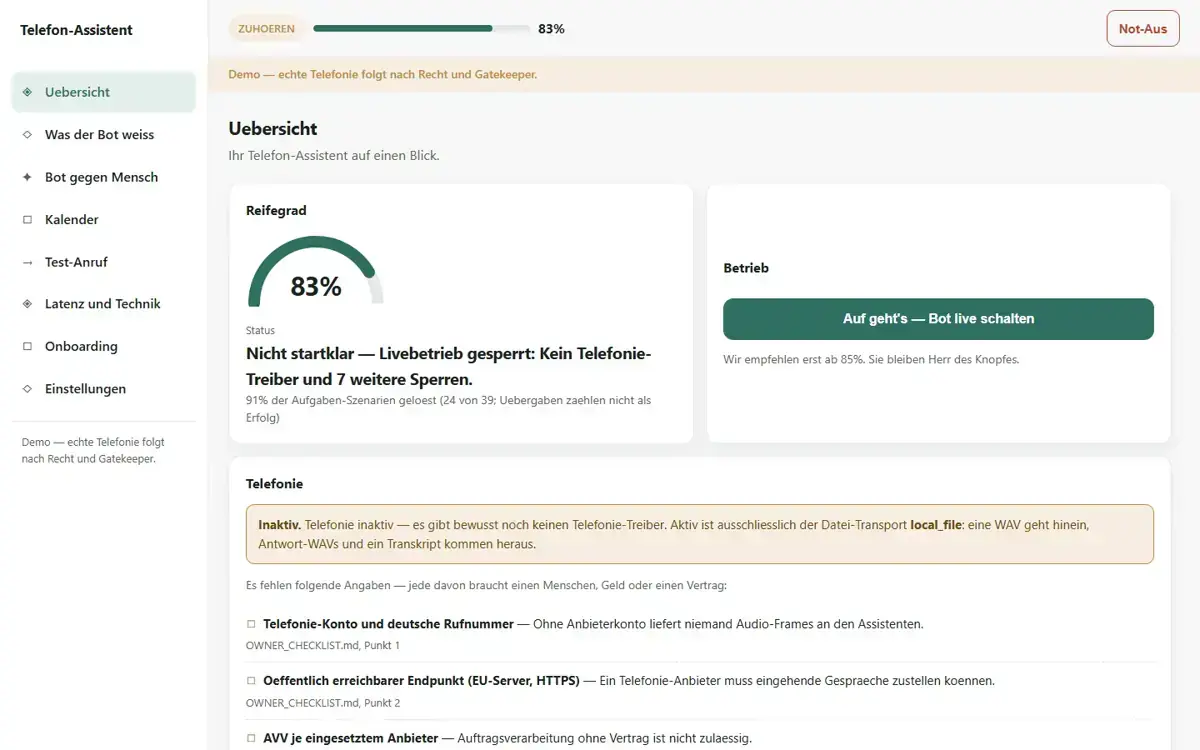This screenshot has width=1200, height=750.
Task: Click the star icon beside Bot gegen Mensch
Action: pyautogui.click(x=27, y=177)
